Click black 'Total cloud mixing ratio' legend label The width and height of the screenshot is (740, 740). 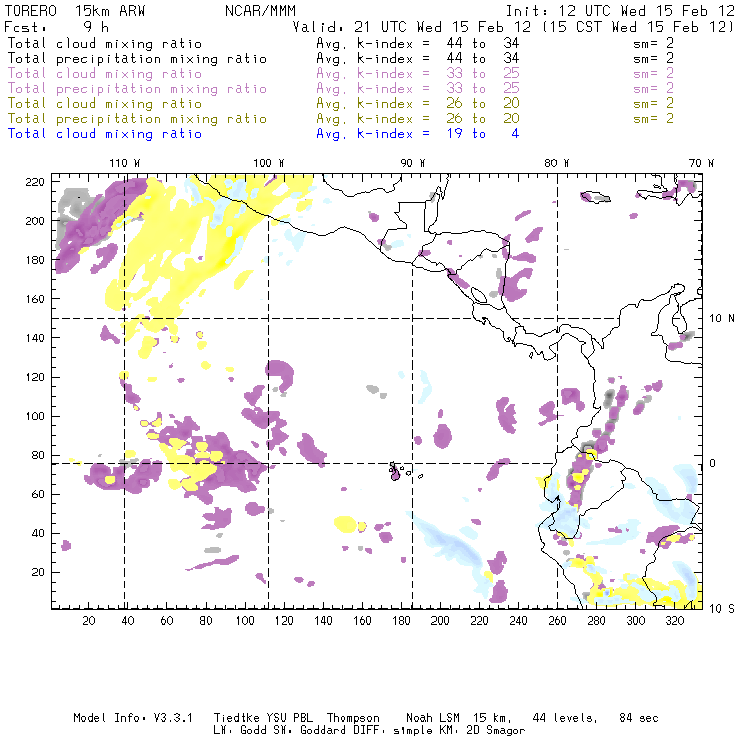pos(105,44)
